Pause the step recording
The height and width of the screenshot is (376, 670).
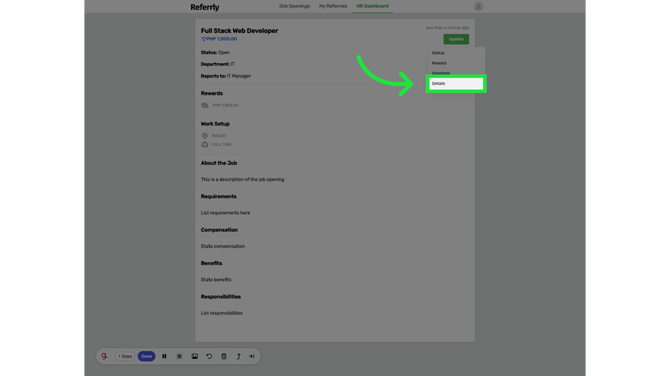(x=164, y=356)
